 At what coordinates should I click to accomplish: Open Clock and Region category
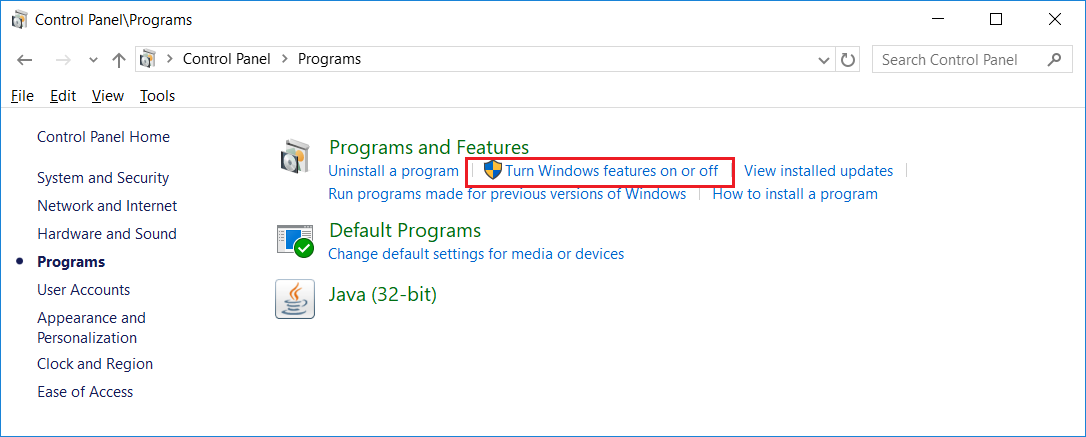pyautogui.click(x=95, y=364)
